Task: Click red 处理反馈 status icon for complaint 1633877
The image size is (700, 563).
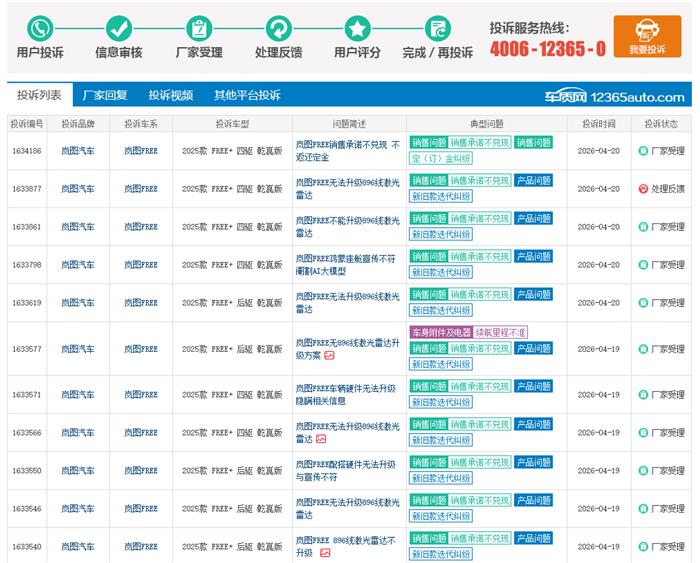Action: click(x=643, y=189)
